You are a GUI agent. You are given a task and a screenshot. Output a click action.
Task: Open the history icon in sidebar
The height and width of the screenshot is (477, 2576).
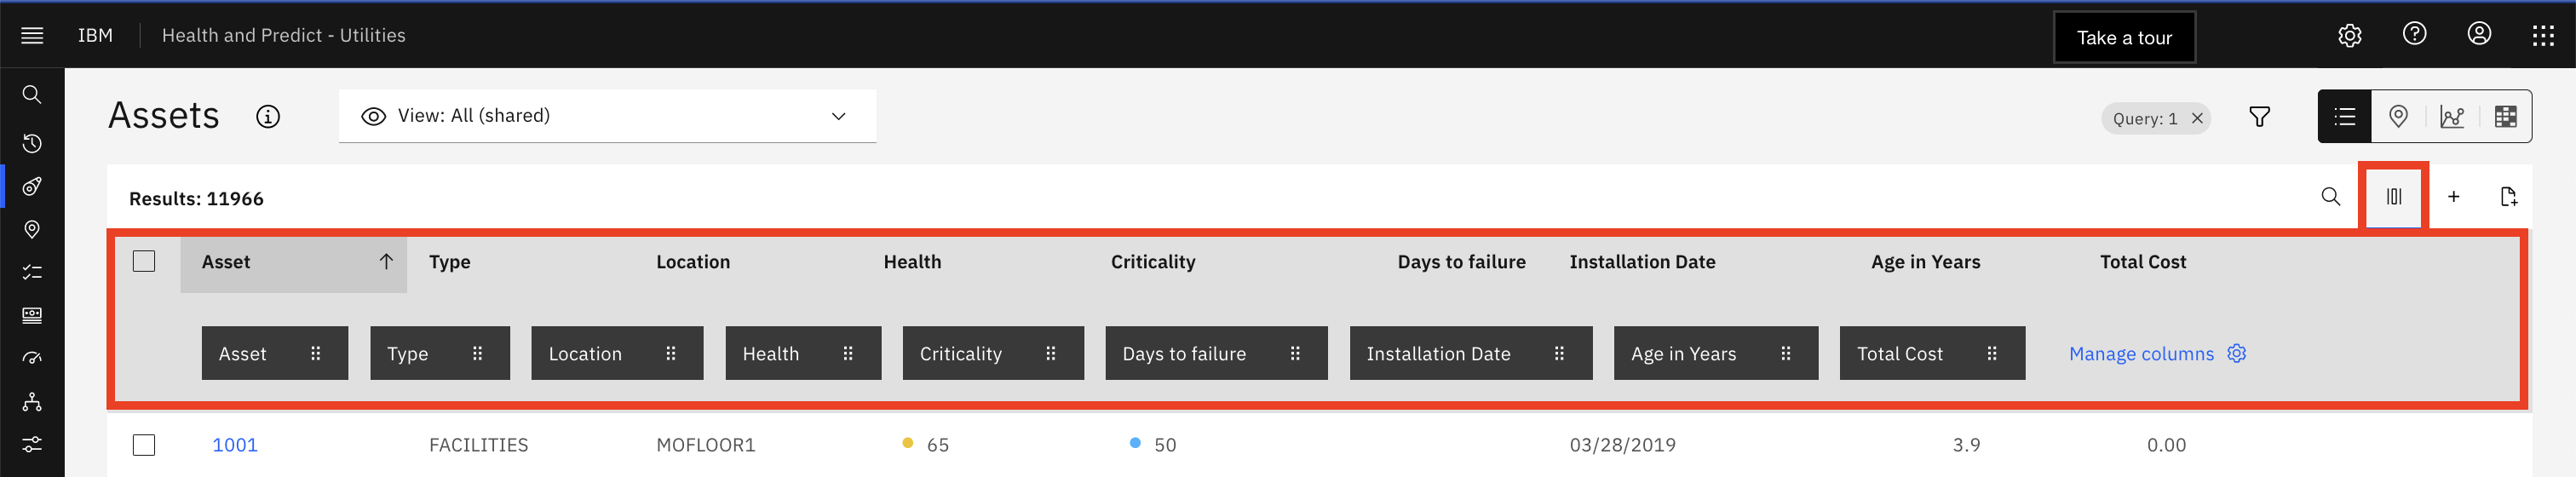pos(32,143)
